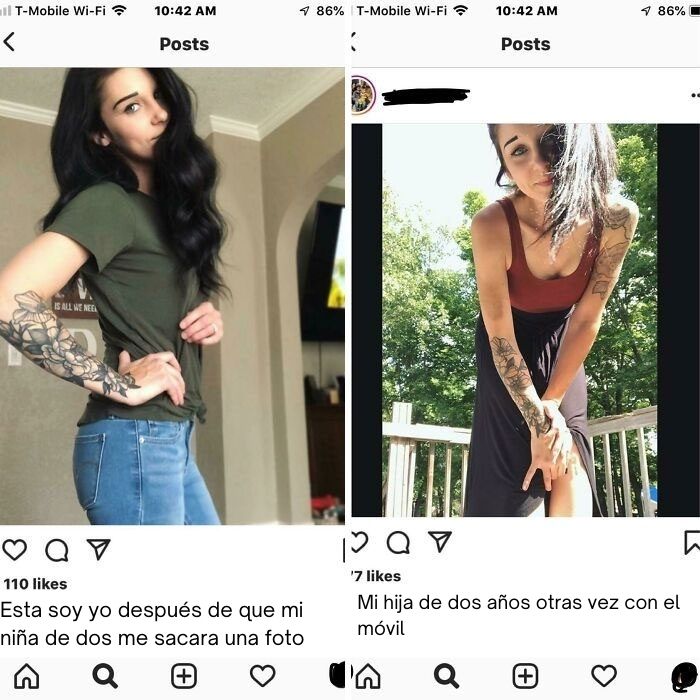Open Search tab in right bottom bar

[x=446, y=676]
